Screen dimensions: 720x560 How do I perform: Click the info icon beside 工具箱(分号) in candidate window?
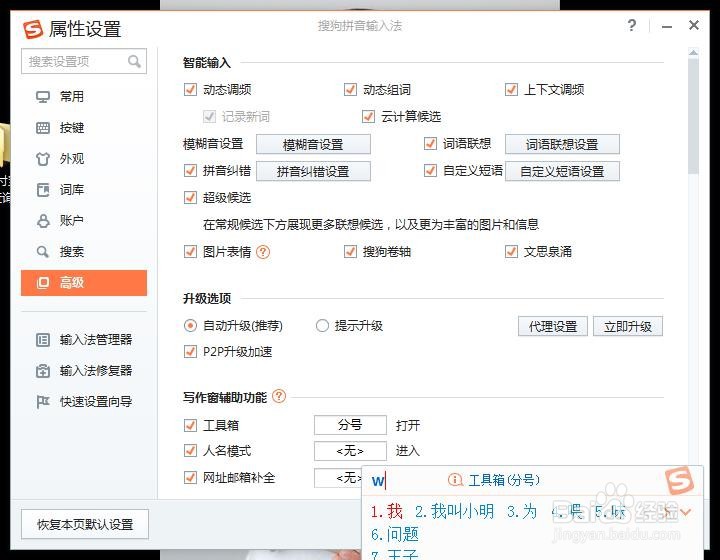(455, 480)
